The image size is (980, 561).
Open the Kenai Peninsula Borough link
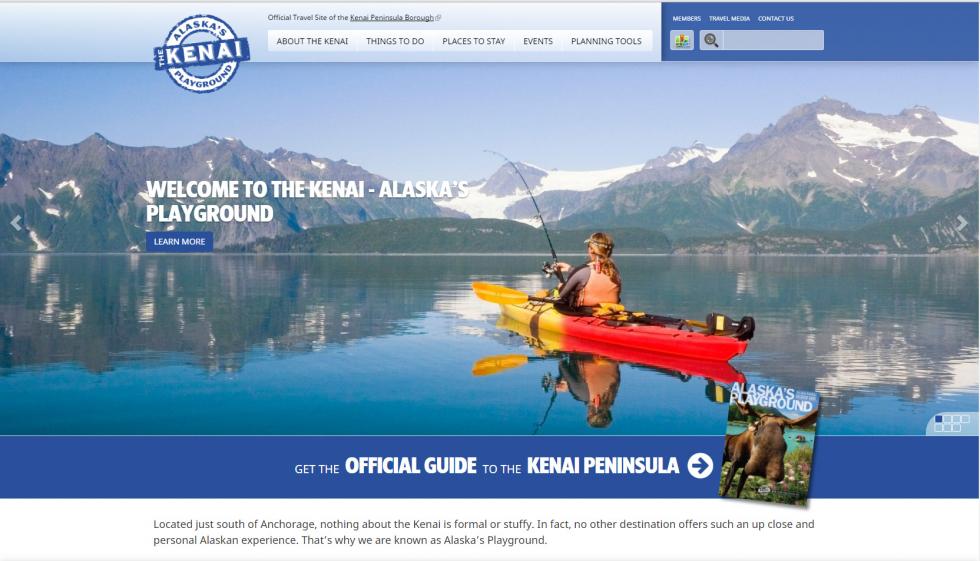(392, 17)
